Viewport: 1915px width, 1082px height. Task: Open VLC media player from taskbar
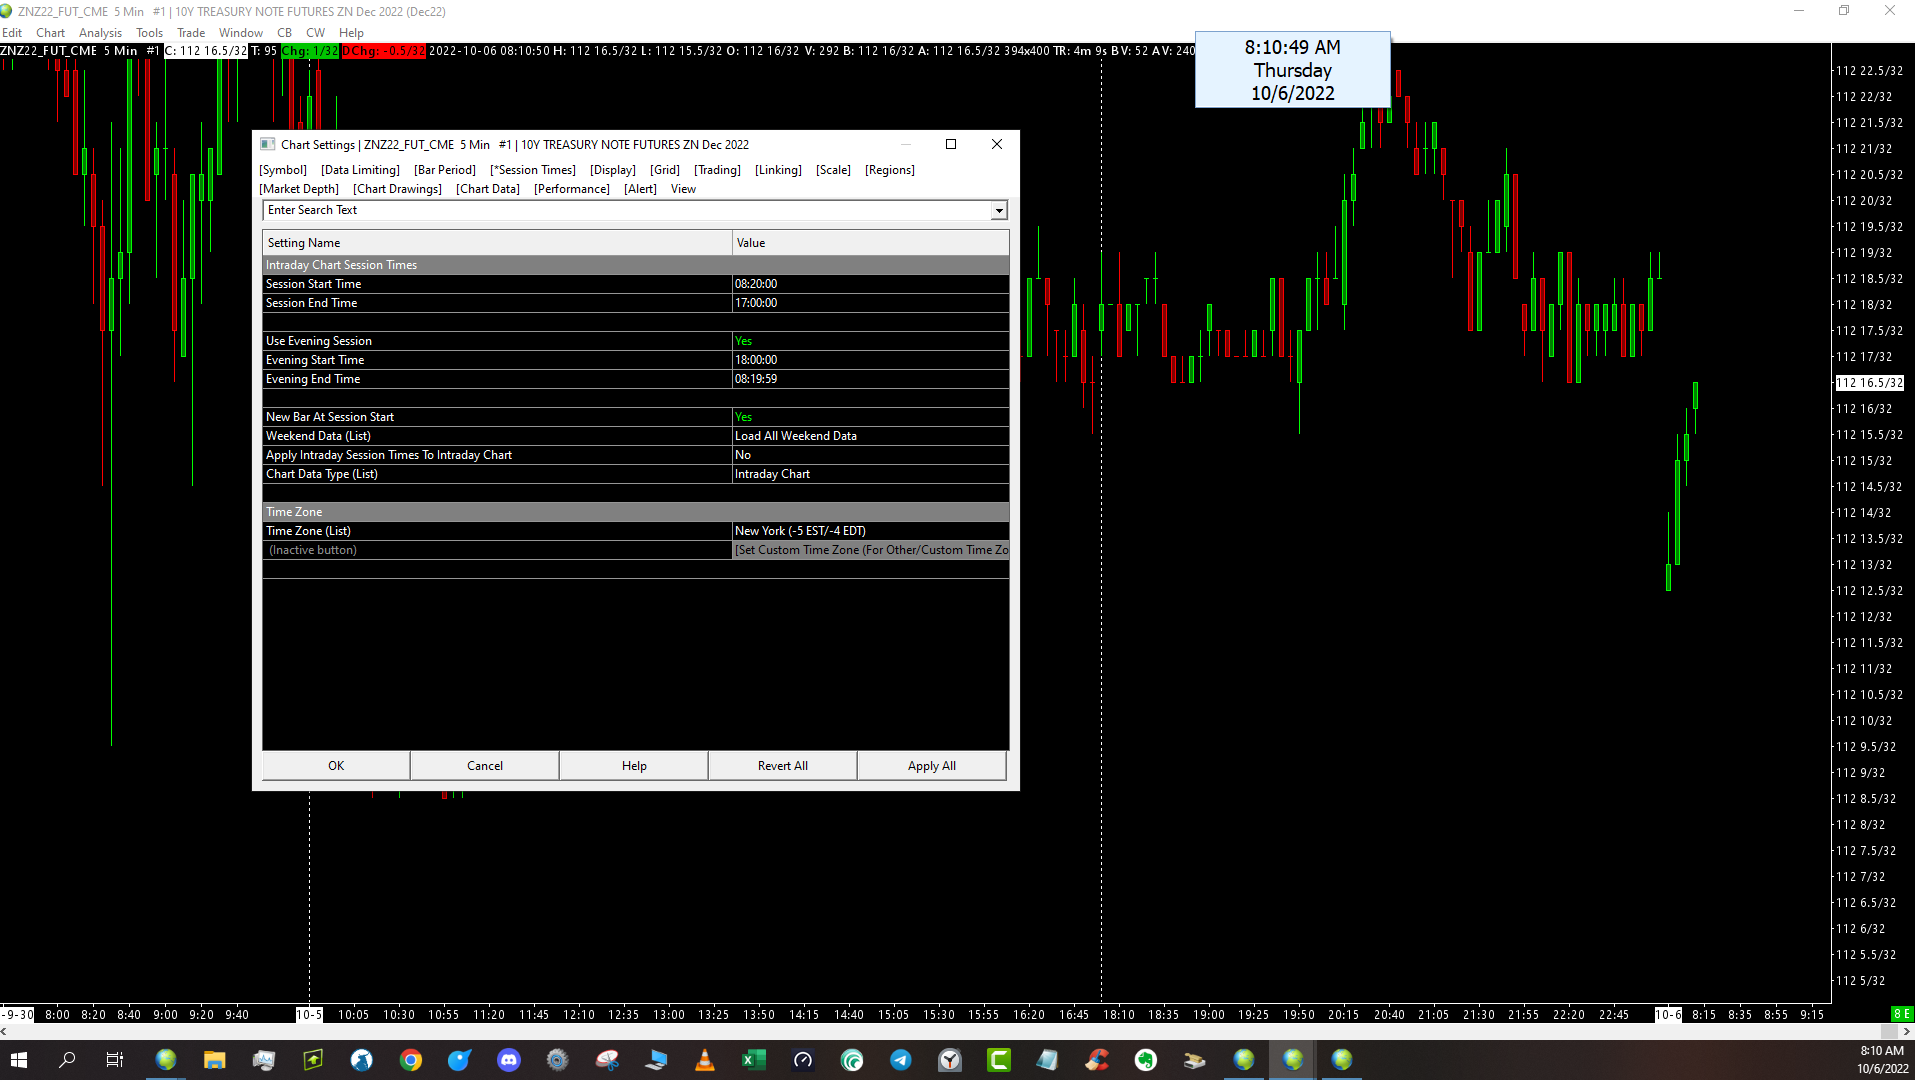click(705, 1060)
